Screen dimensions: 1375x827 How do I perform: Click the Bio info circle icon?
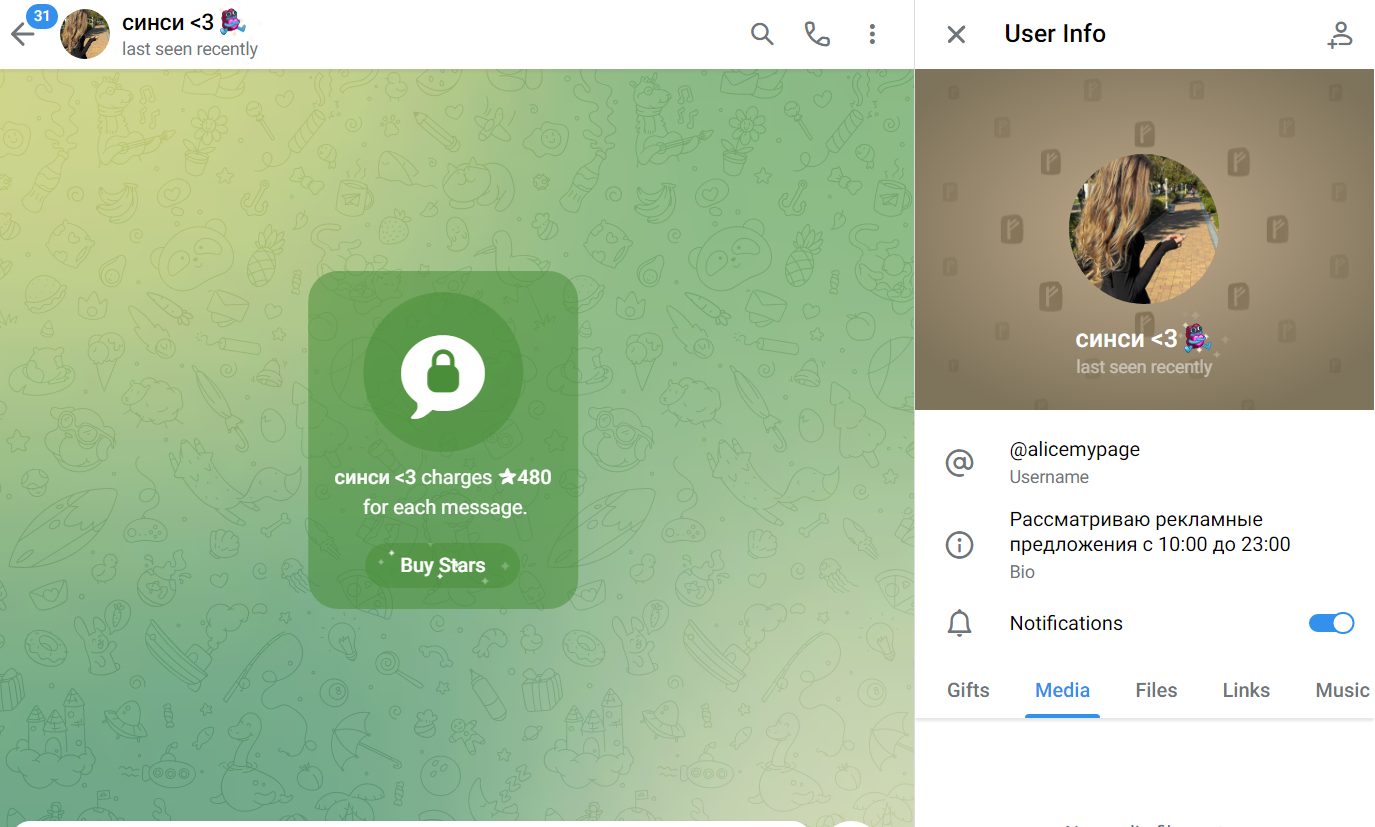click(x=959, y=545)
